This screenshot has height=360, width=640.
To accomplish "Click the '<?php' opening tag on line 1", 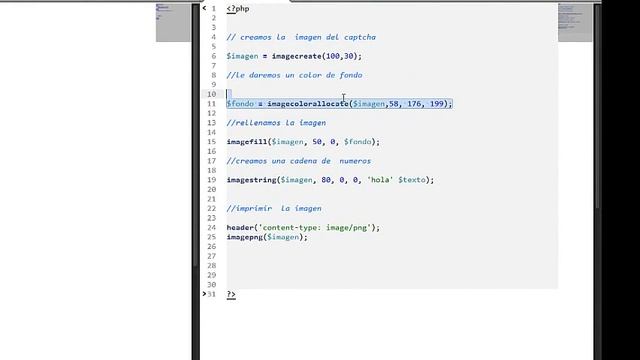I will (238, 9).
